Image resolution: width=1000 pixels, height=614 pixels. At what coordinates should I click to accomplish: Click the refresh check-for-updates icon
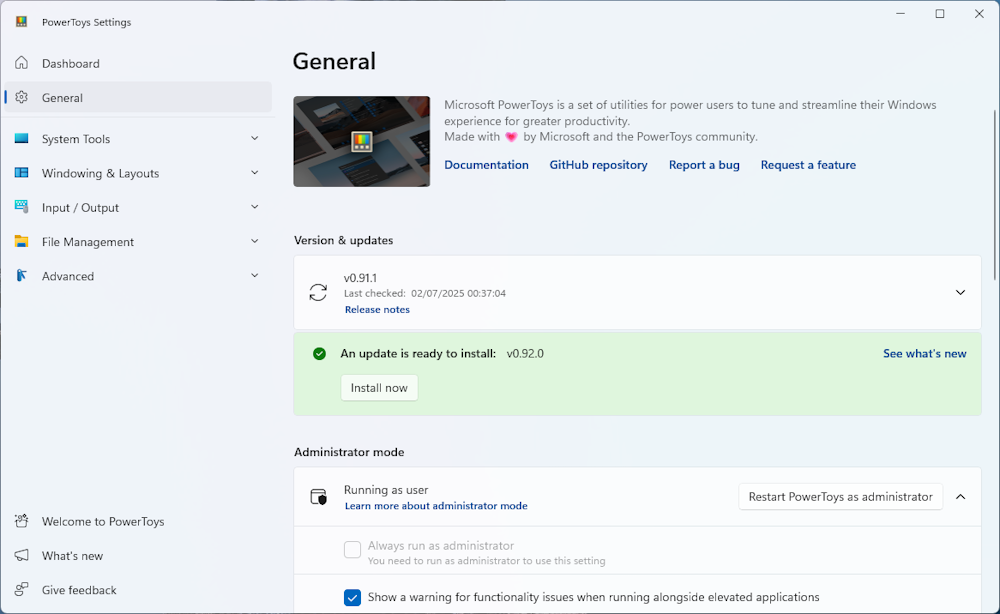[318, 293]
